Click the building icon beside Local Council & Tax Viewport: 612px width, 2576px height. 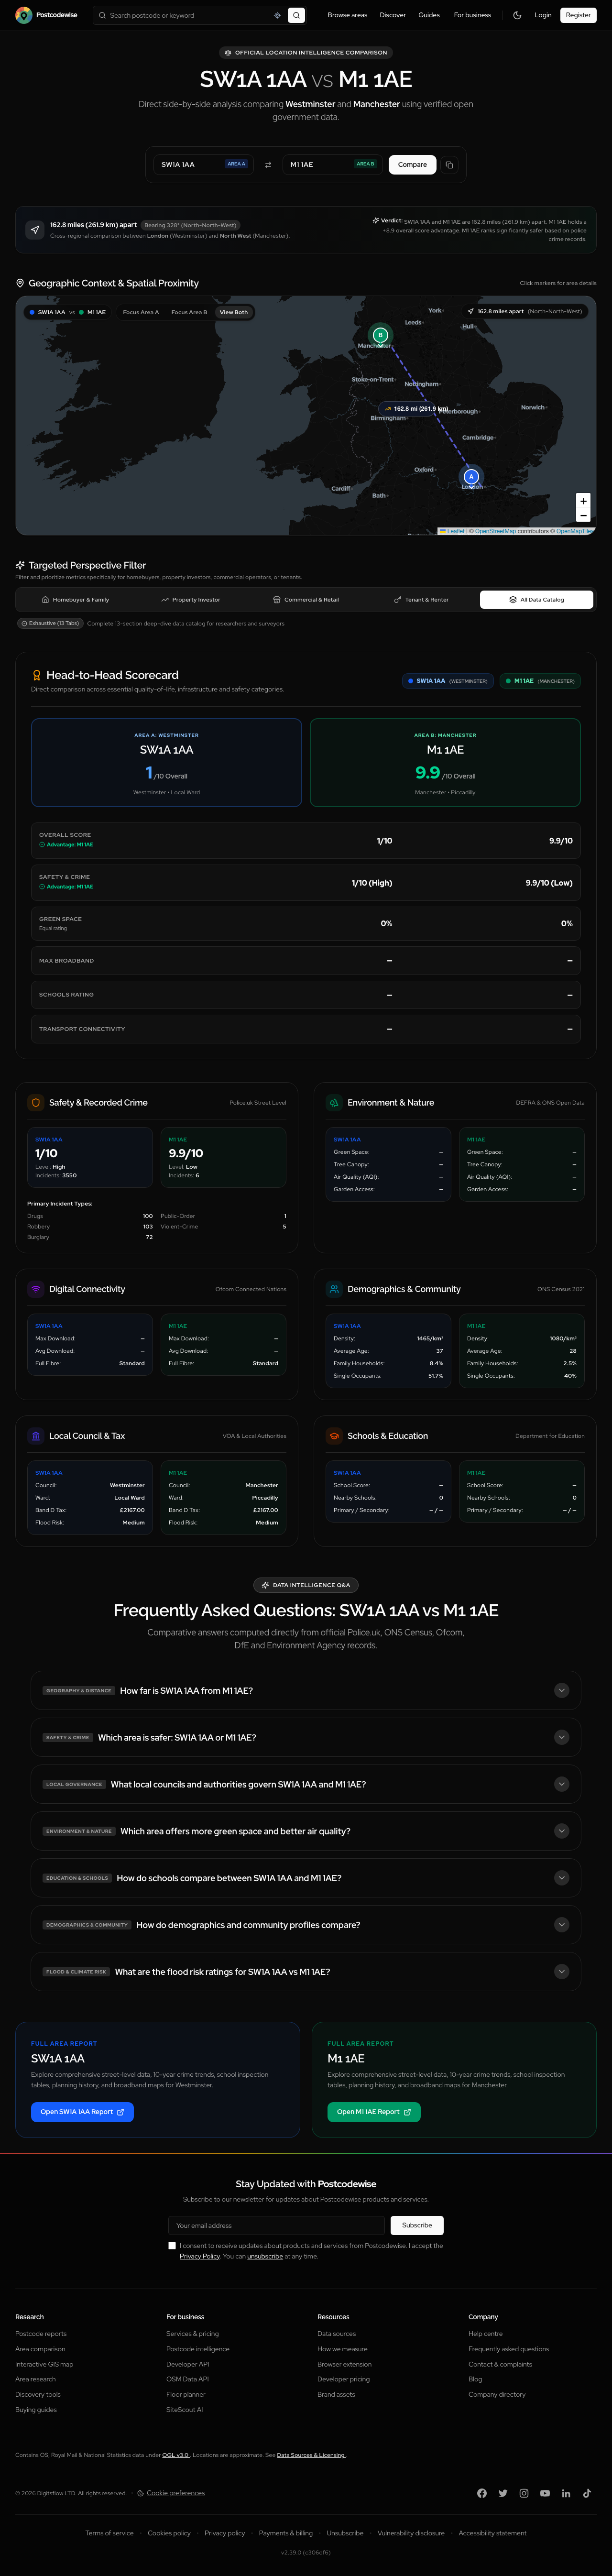pyautogui.click(x=36, y=1436)
